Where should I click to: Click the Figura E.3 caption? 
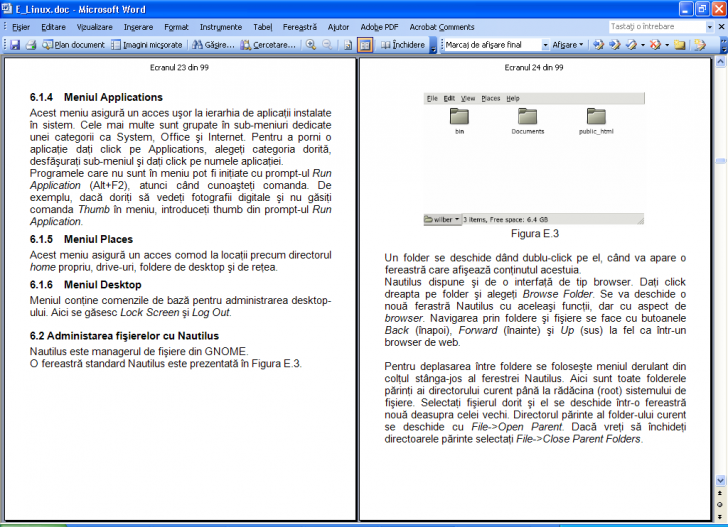534,234
